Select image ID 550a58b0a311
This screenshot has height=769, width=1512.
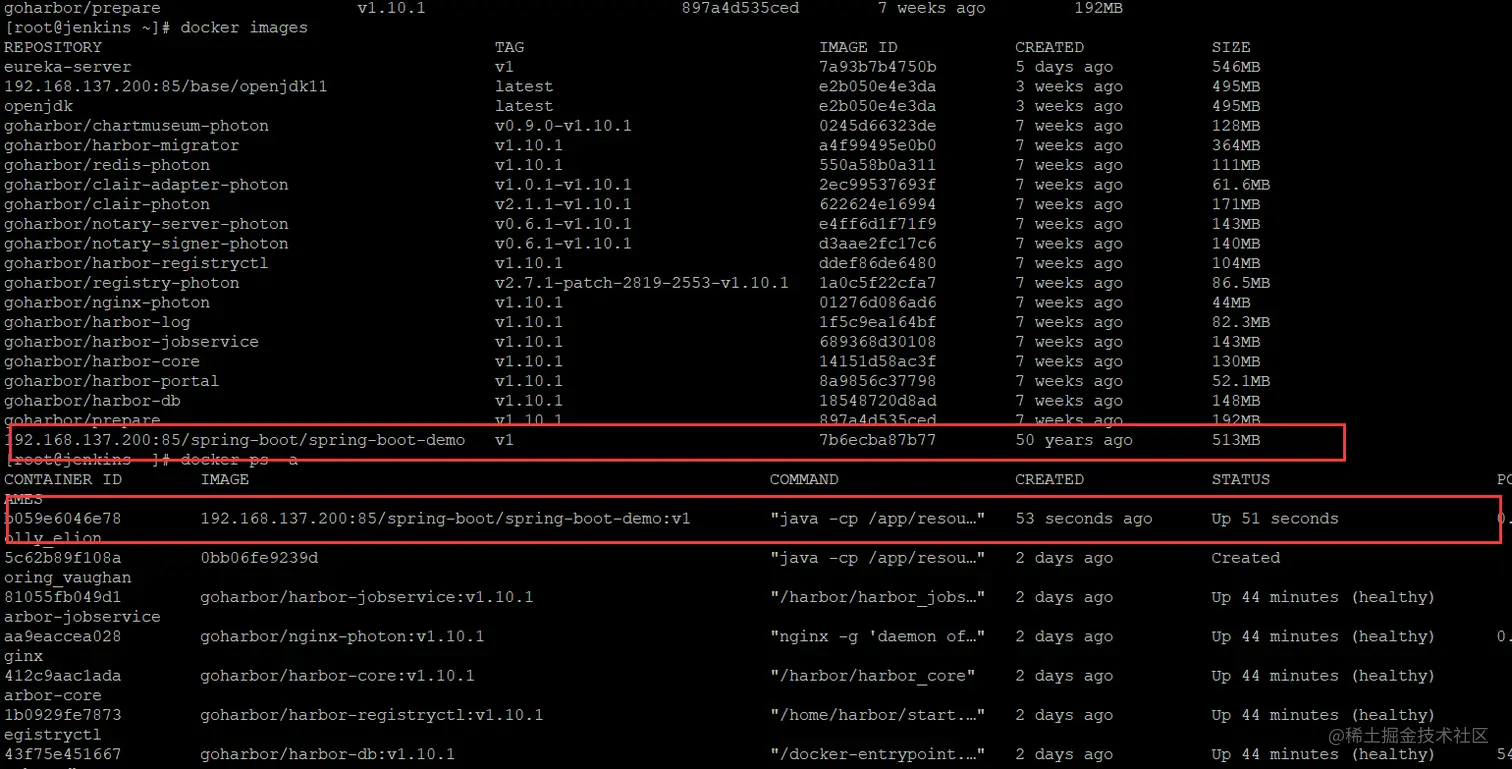click(878, 165)
